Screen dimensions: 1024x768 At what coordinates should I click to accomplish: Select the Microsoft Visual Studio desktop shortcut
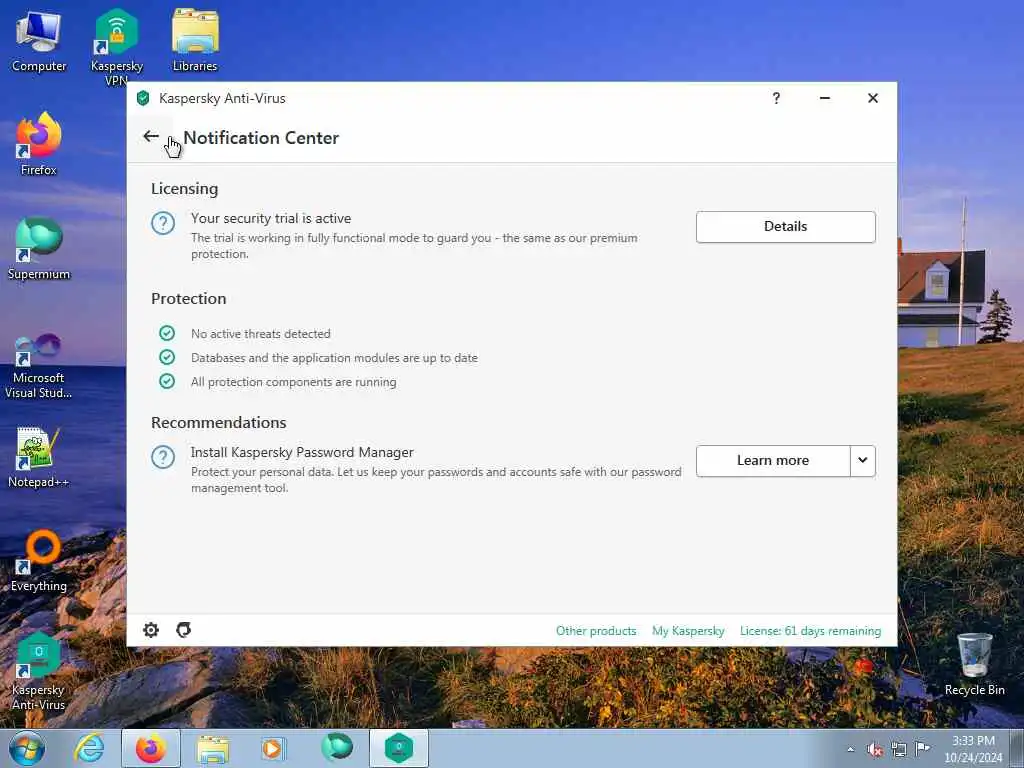pos(39,366)
